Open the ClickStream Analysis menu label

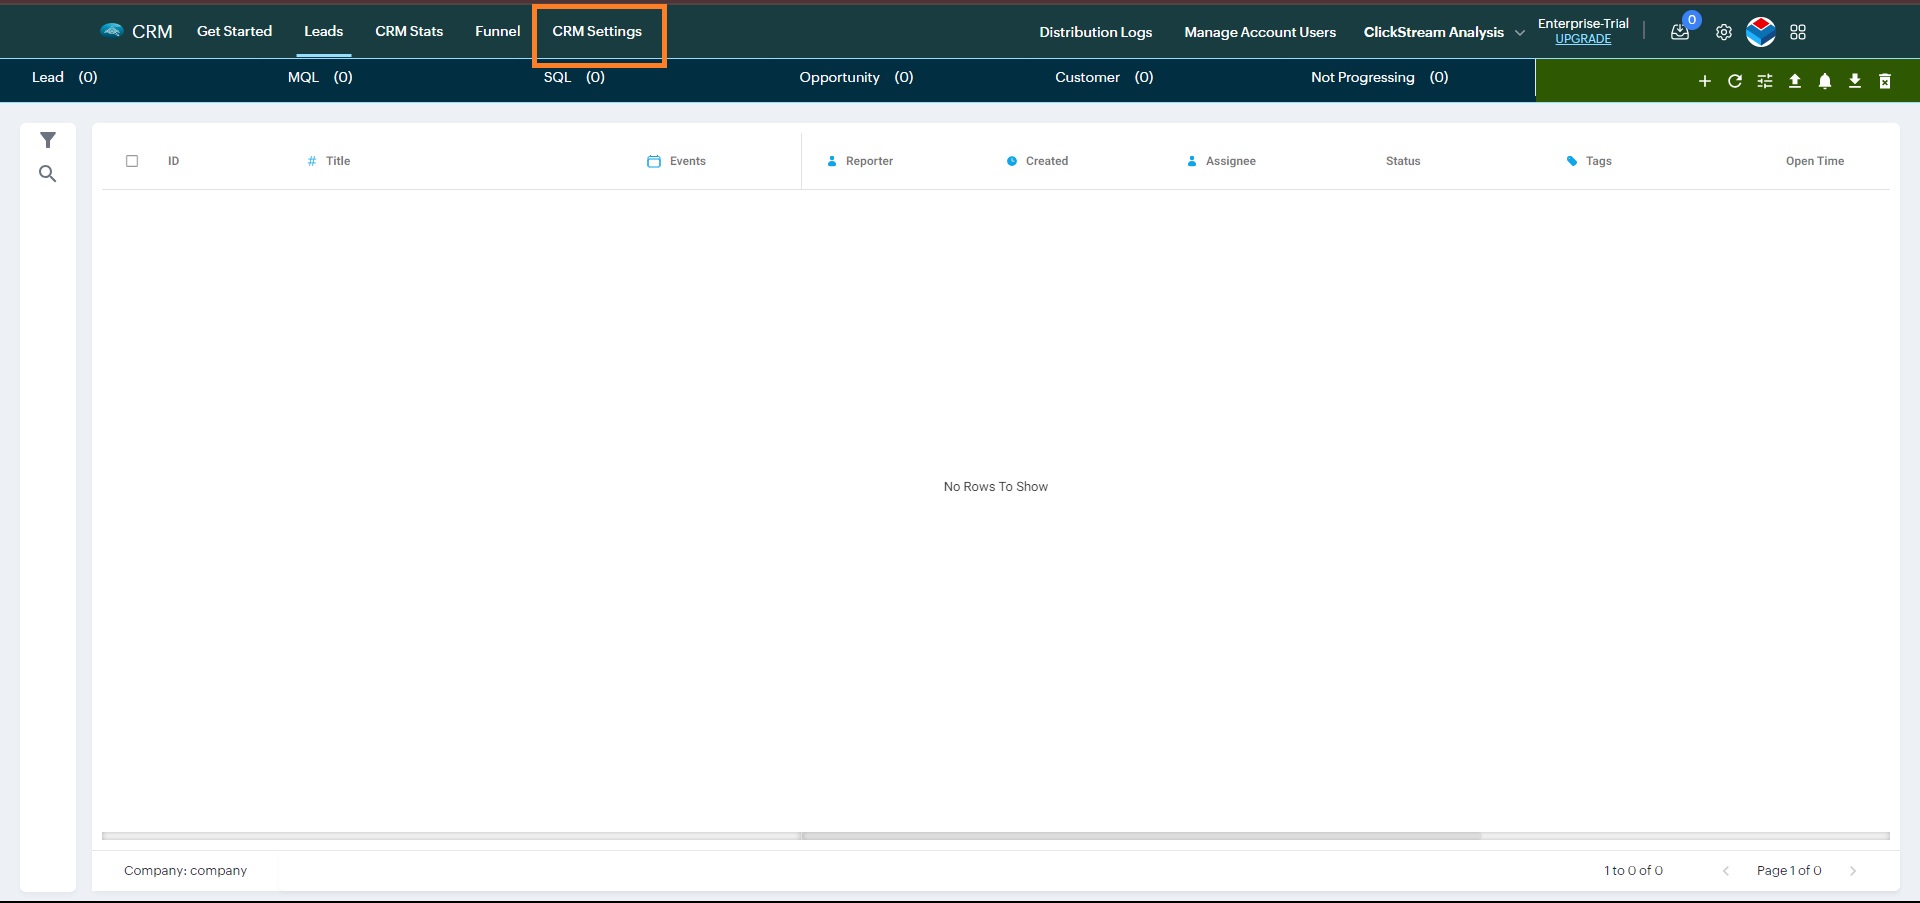(x=1434, y=32)
